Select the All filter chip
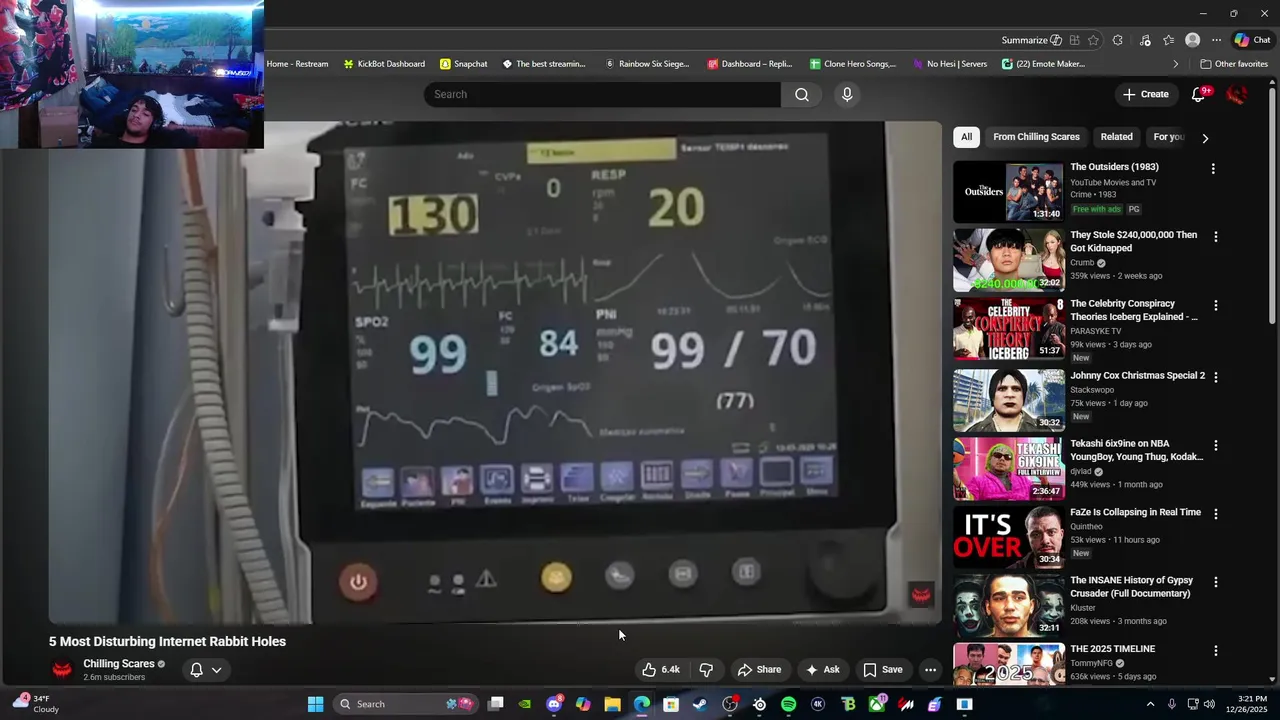Image resolution: width=1280 pixels, height=720 pixels. 966,137
